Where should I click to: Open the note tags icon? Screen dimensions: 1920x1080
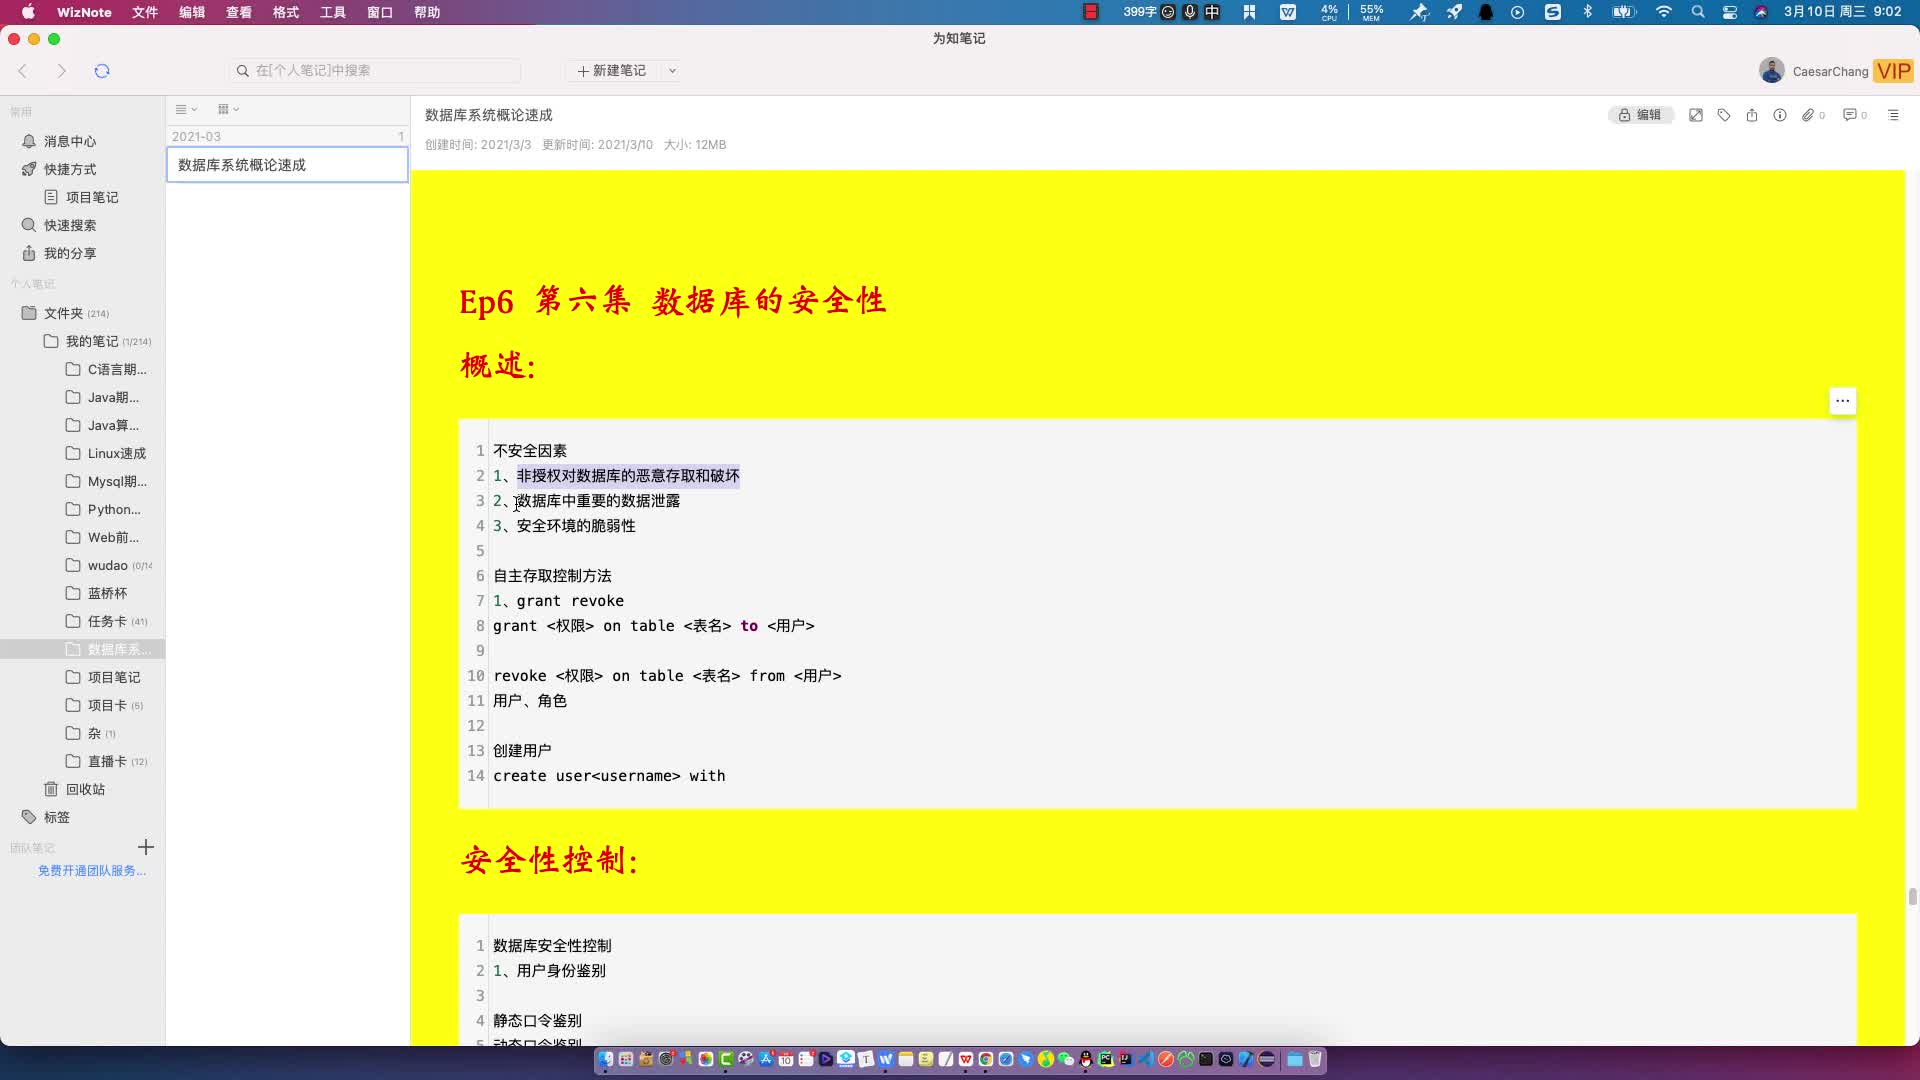[1724, 115]
